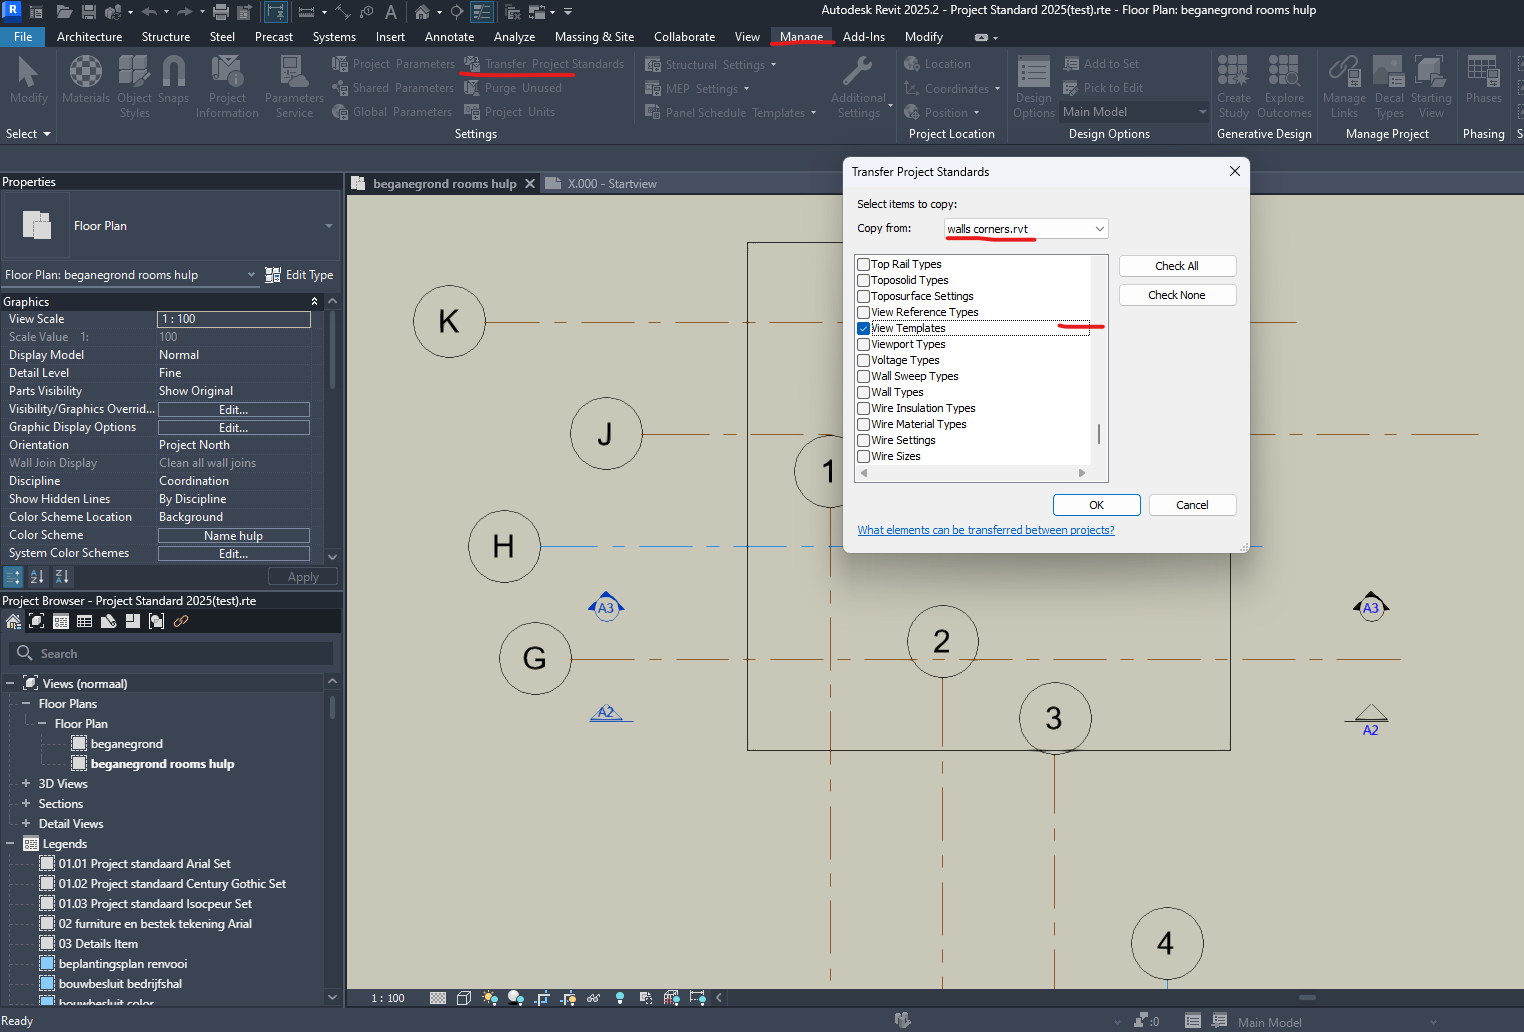Image resolution: width=1524 pixels, height=1032 pixels.
Task: Select Transfer Project Standards tool
Action: (544, 64)
